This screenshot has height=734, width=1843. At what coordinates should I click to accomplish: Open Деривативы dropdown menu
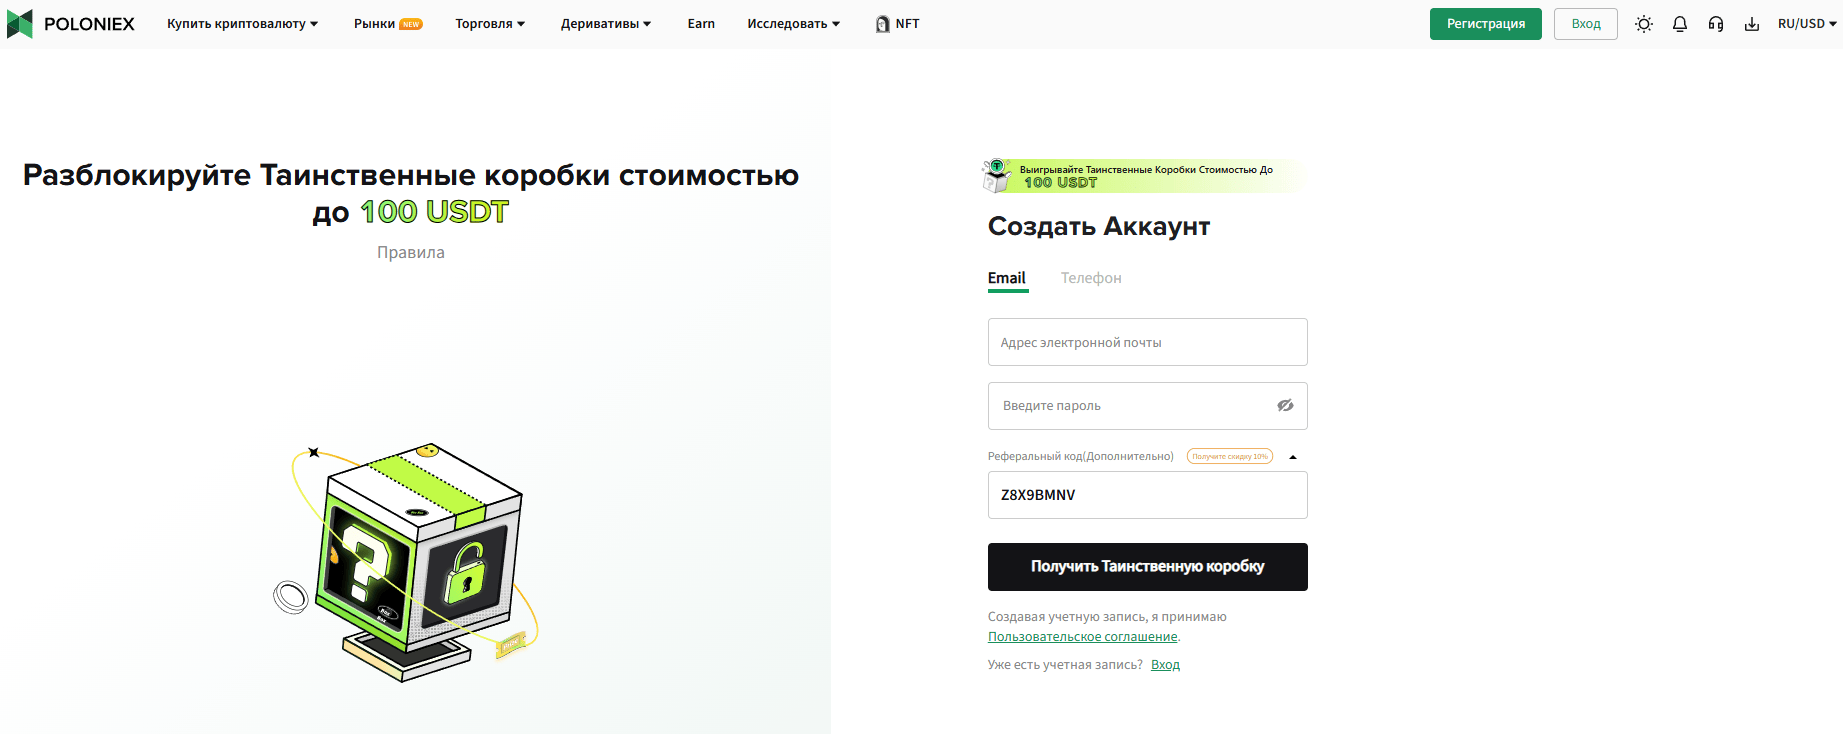pos(606,24)
